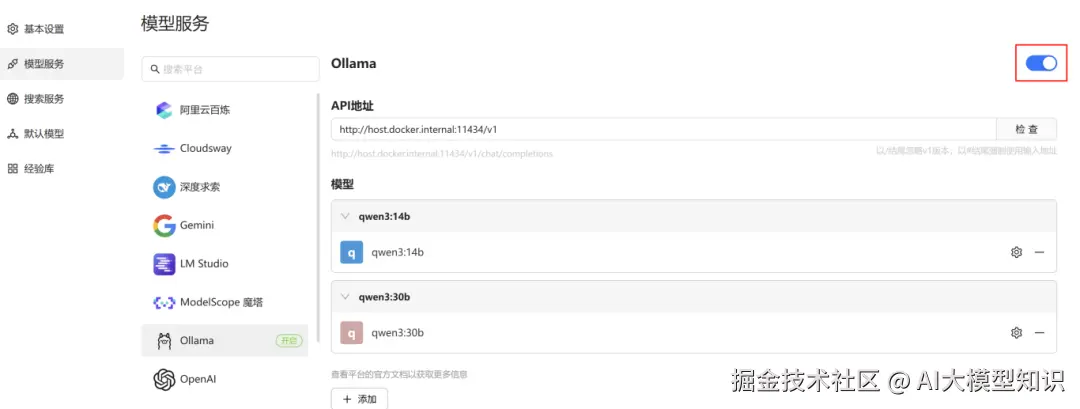Click the 检查 button
This screenshot has height=409, width=1080.
click(1026, 129)
